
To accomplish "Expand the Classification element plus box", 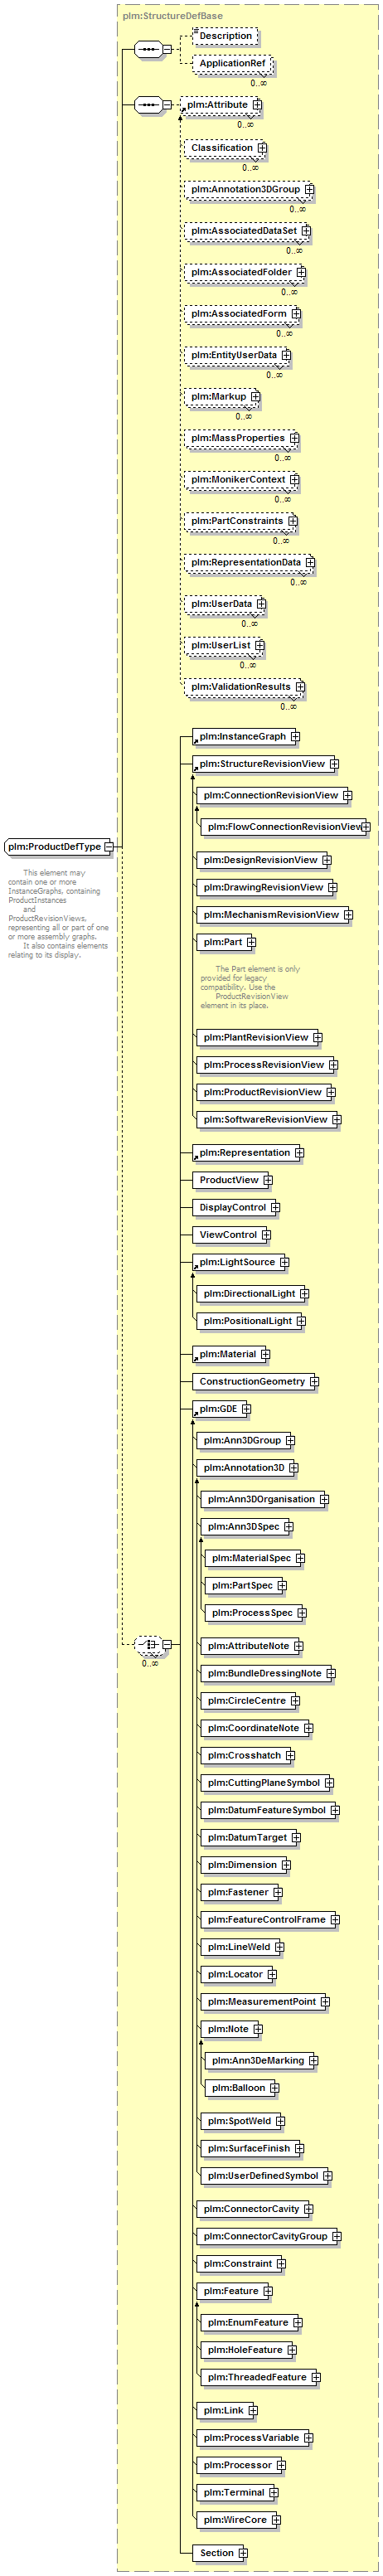I will point(262,148).
